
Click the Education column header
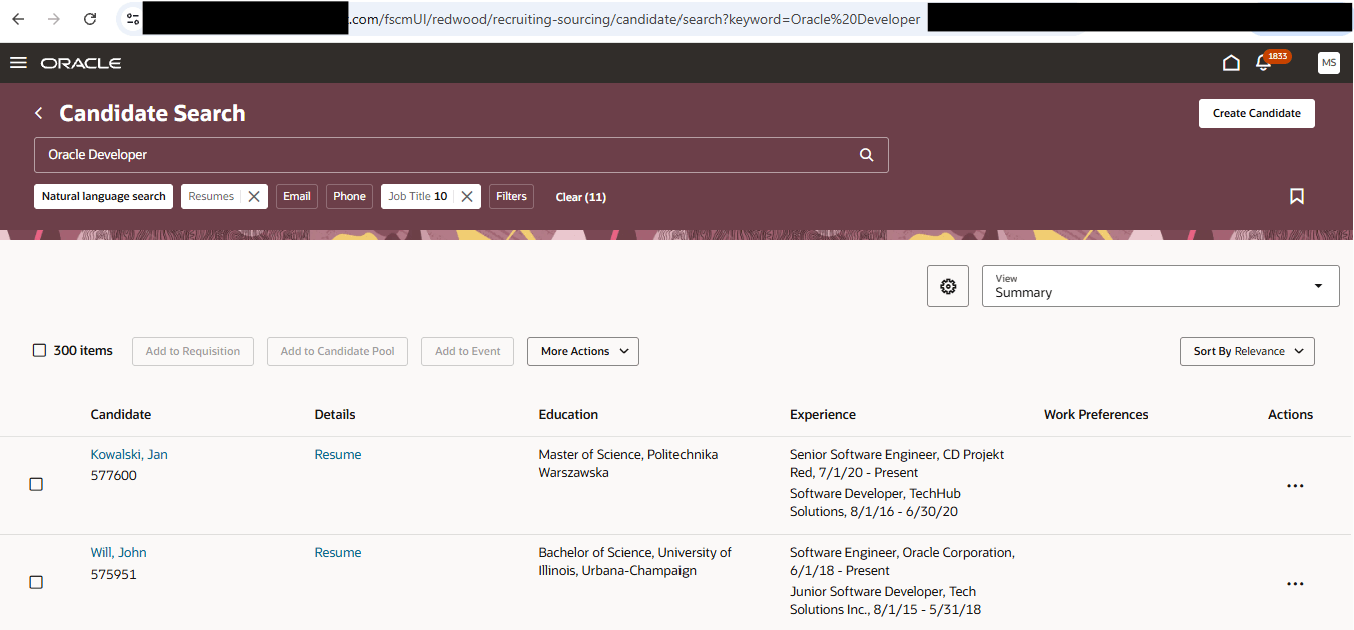pos(568,414)
